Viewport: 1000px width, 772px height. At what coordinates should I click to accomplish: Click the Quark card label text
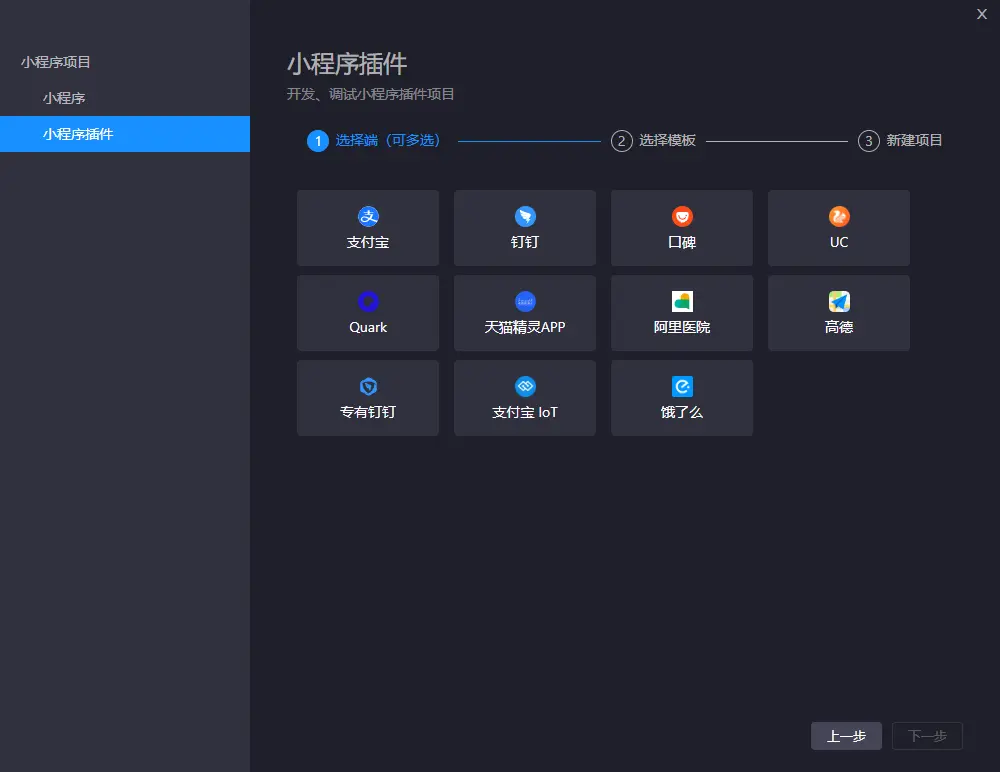pos(368,327)
